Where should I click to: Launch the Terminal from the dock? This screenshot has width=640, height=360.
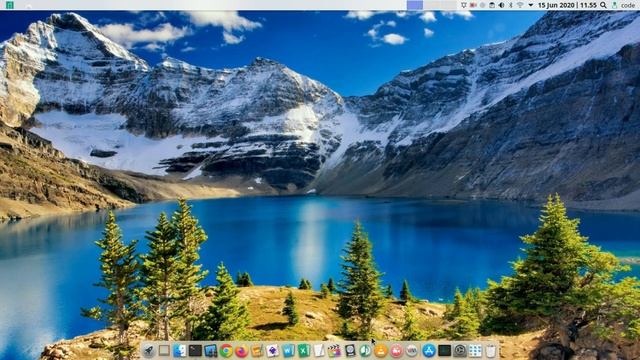[x=195, y=350]
